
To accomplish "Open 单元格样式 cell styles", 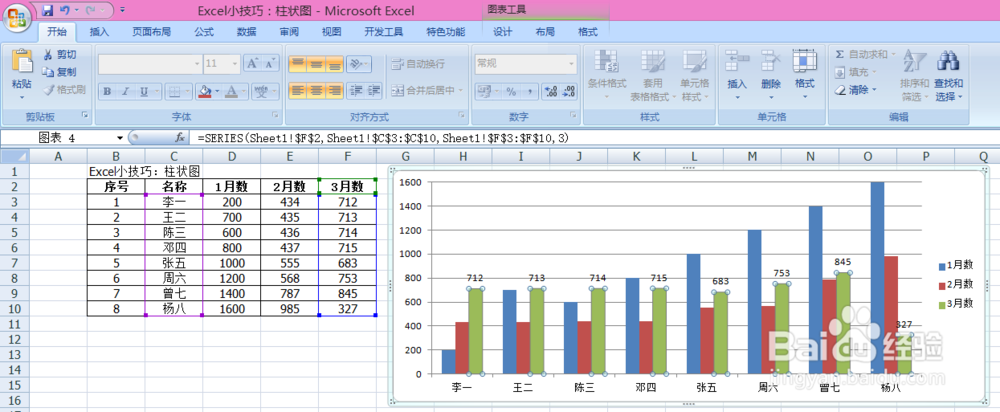I will [695, 75].
